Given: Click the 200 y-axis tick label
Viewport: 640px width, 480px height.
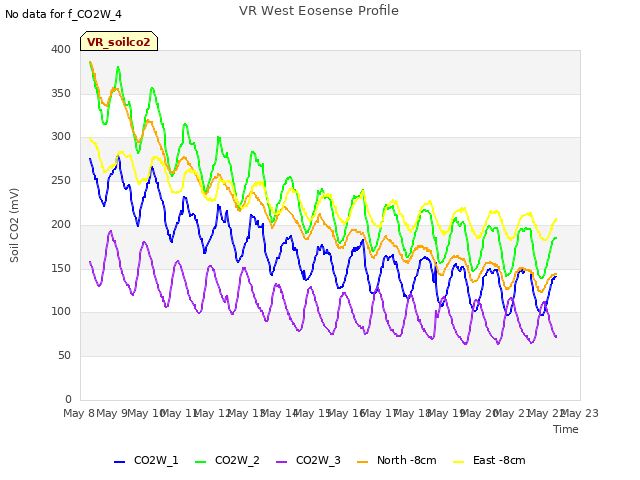Looking at the screenshot, I should pos(61,224).
